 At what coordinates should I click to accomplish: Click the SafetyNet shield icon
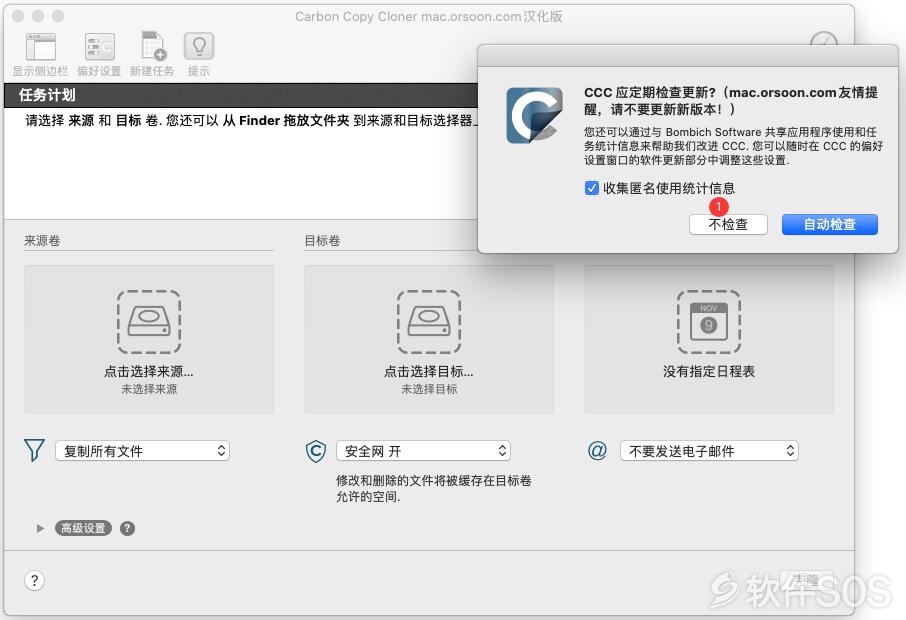[315, 451]
